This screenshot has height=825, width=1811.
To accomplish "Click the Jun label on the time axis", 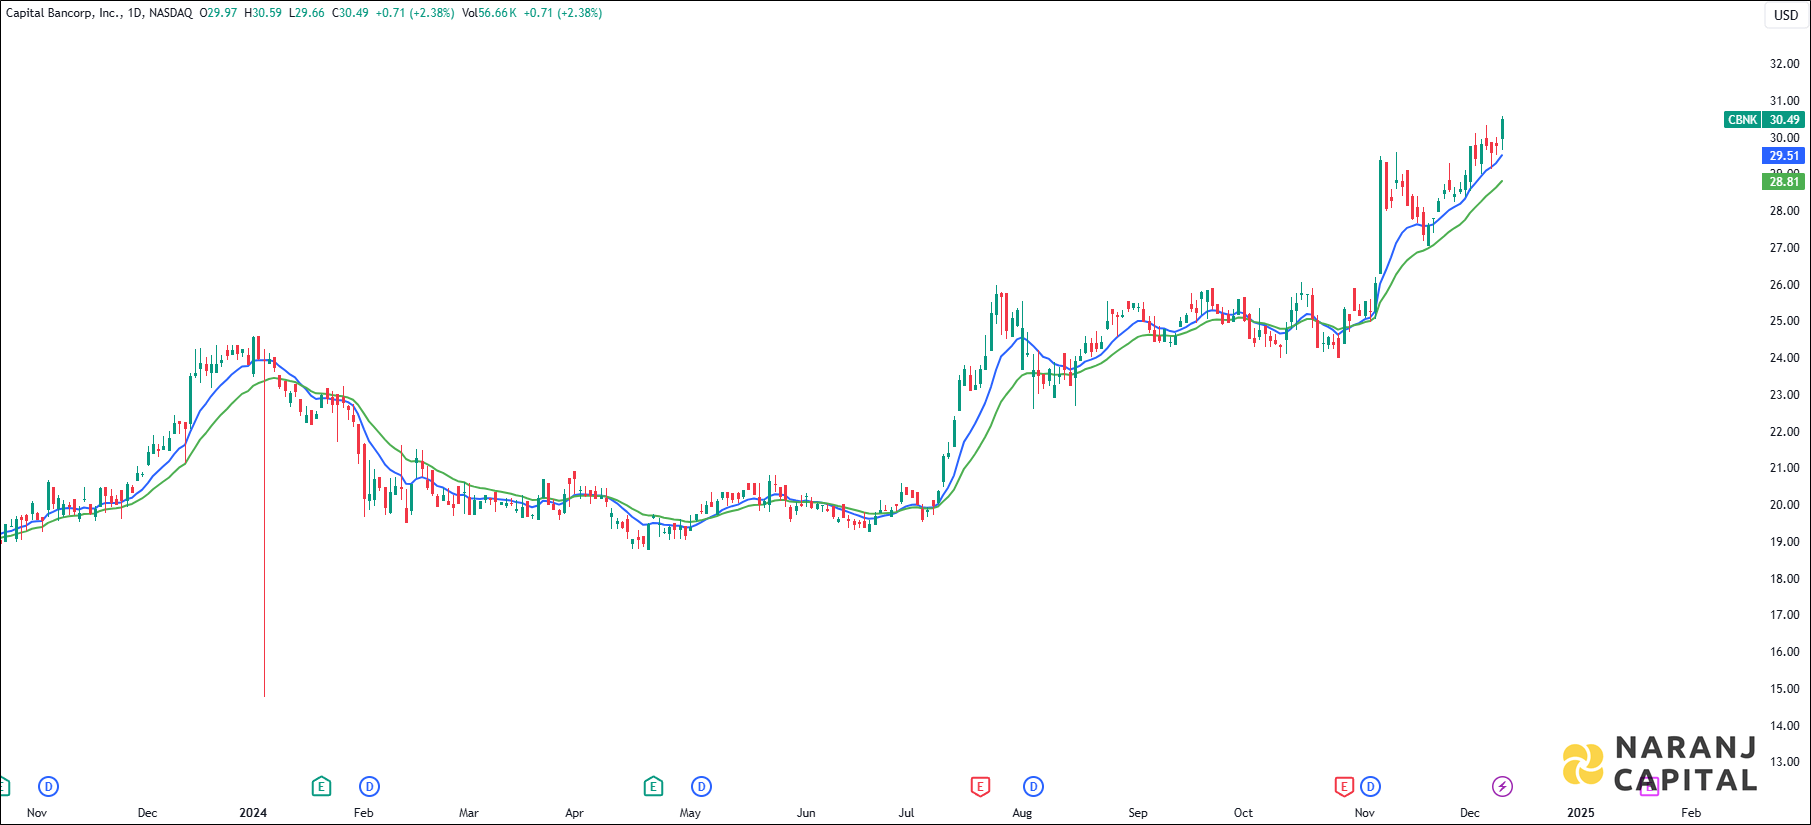I will pyautogui.click(x=806, y=813).
